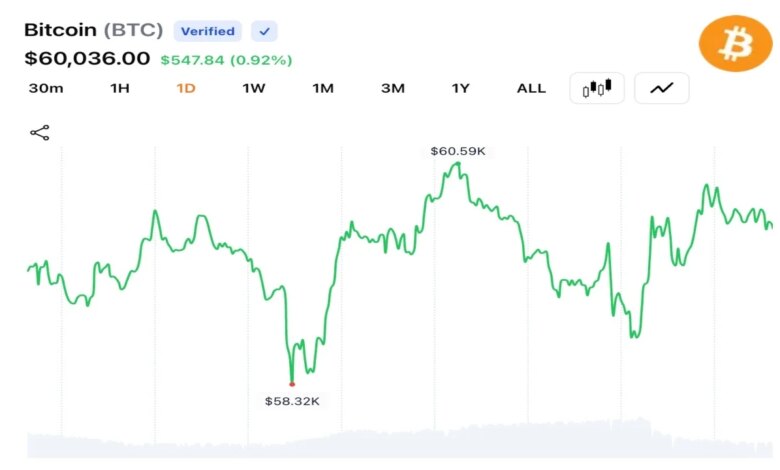Select the 1W time range
The height and width of the screenshot is (470, 780).
pos(254,89)
